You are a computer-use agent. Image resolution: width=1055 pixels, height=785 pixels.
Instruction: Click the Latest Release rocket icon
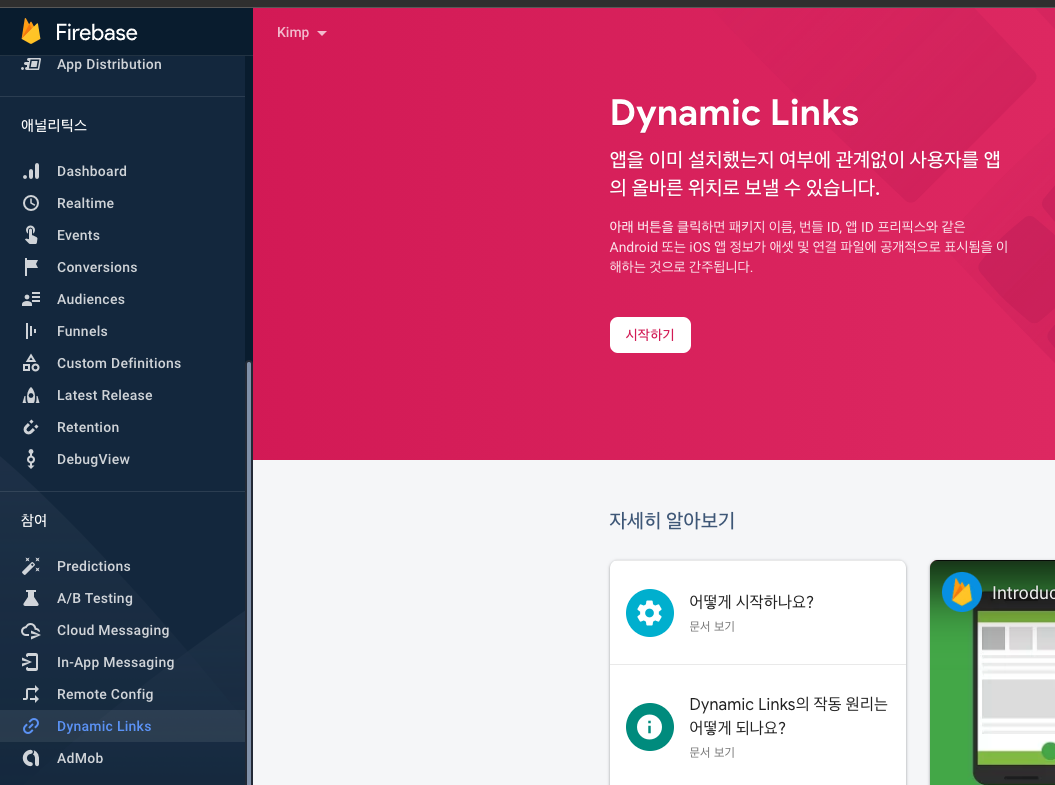31,396
